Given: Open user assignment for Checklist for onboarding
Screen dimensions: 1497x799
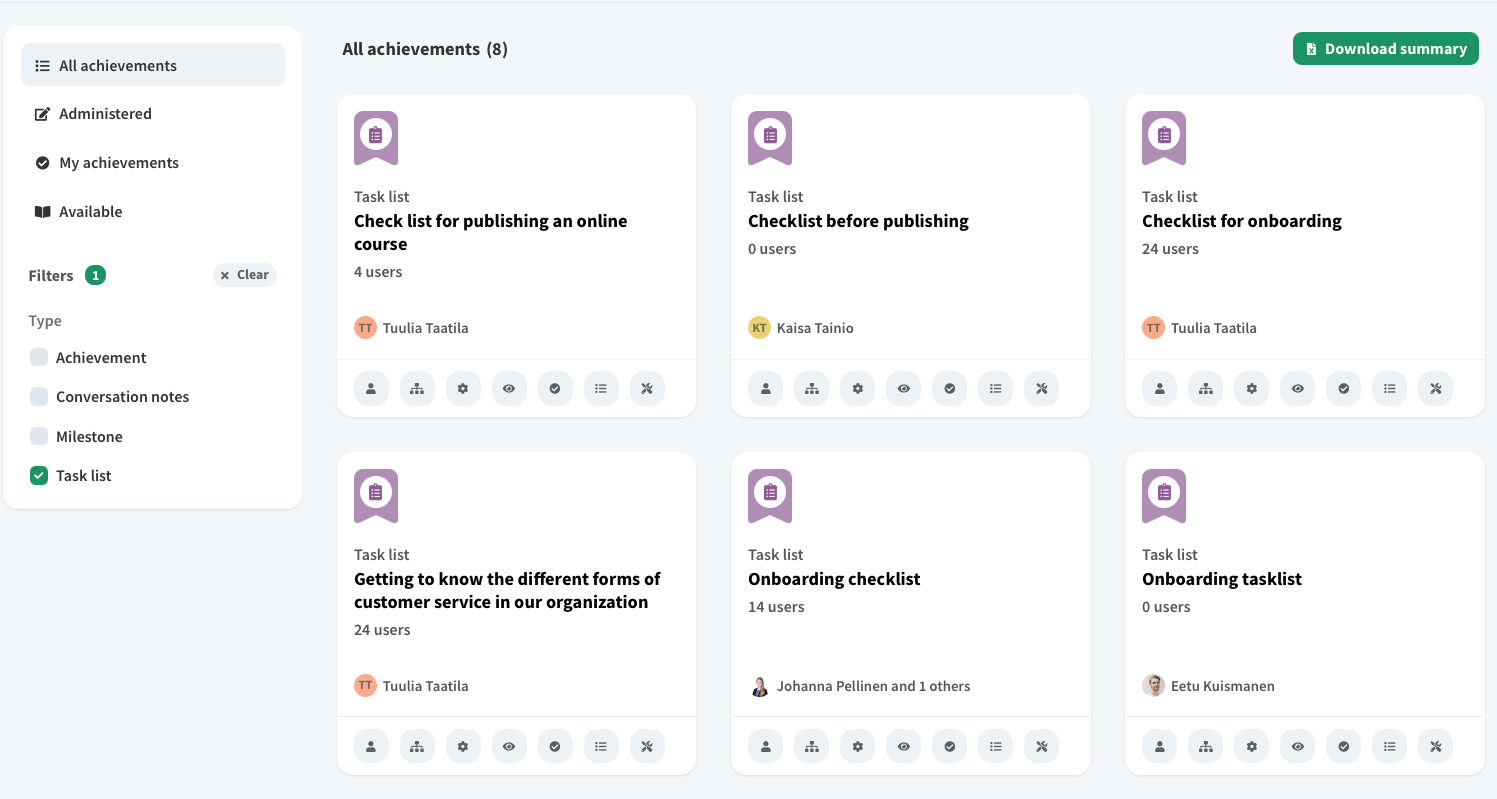Looking at the screenshot, I should tap(1159, 388).
